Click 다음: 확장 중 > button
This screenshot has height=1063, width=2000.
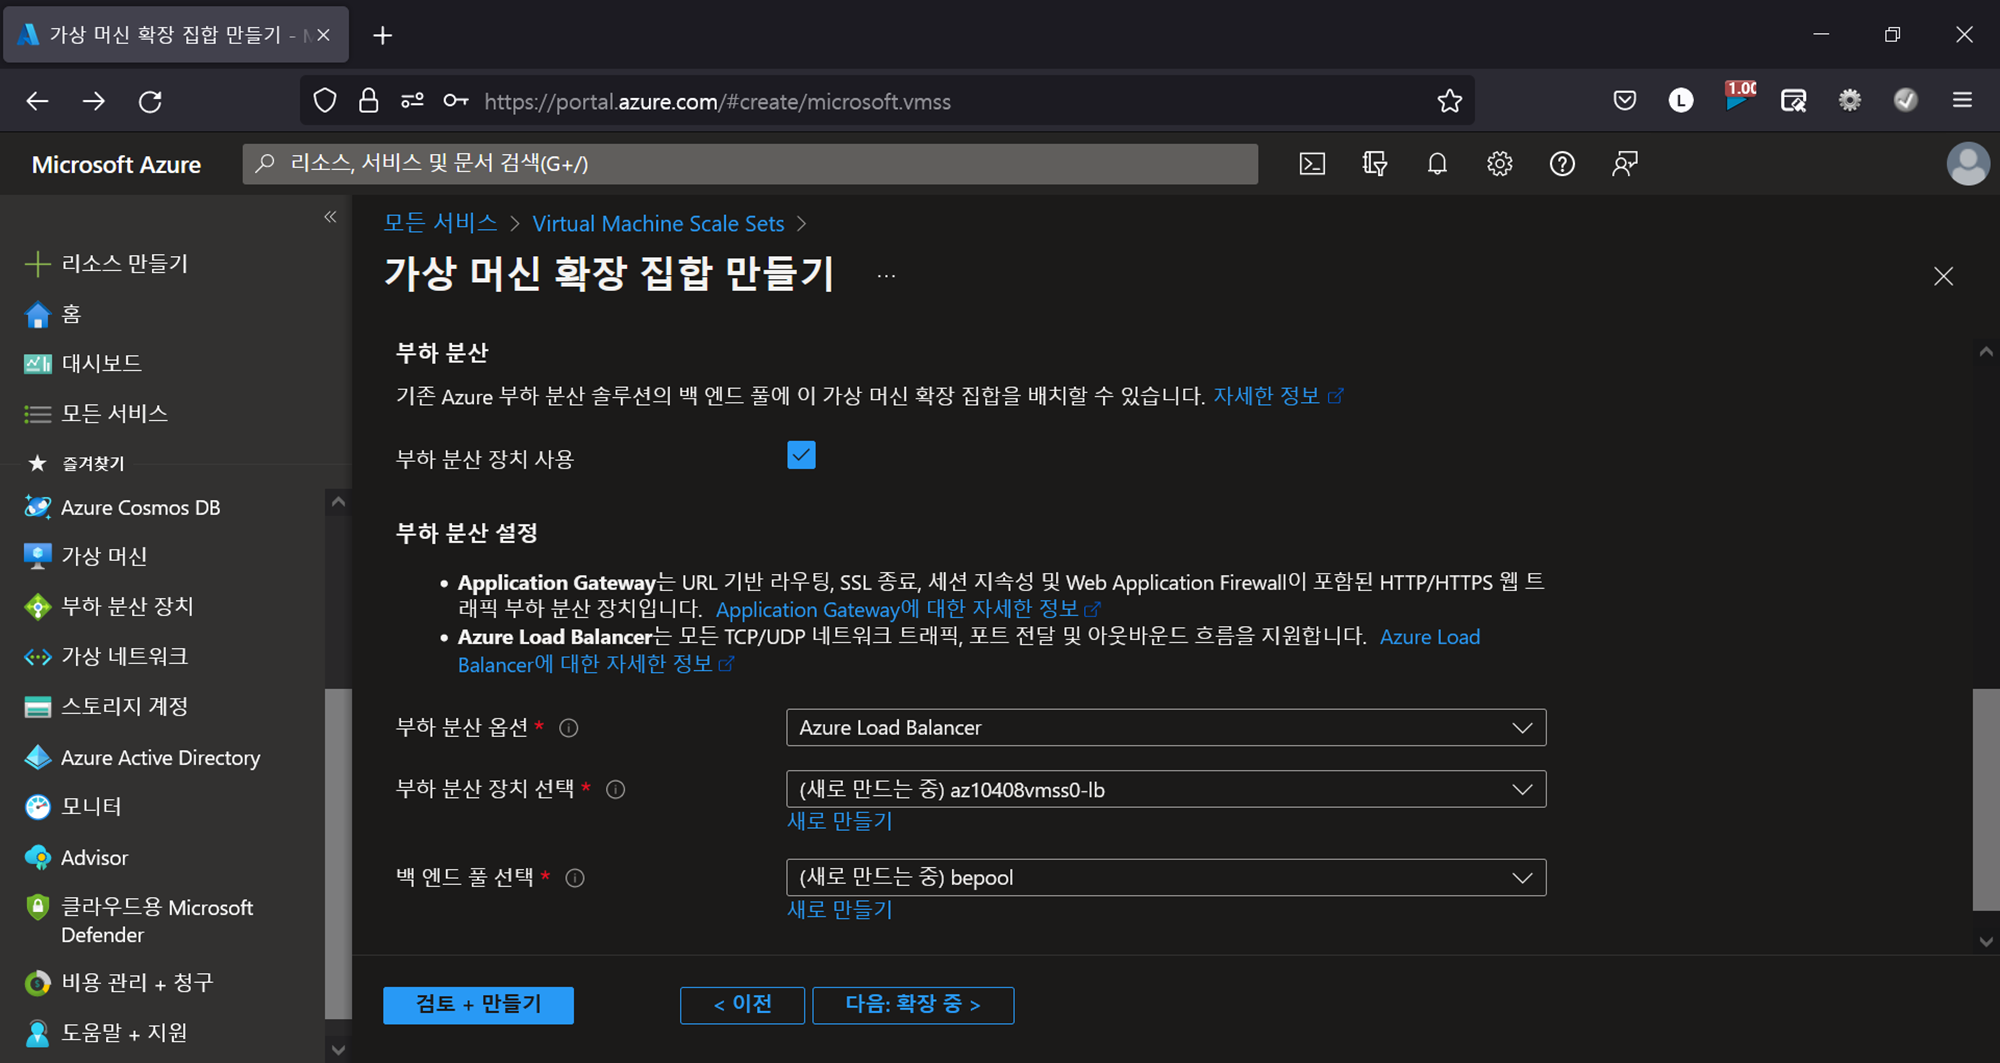913,1005
